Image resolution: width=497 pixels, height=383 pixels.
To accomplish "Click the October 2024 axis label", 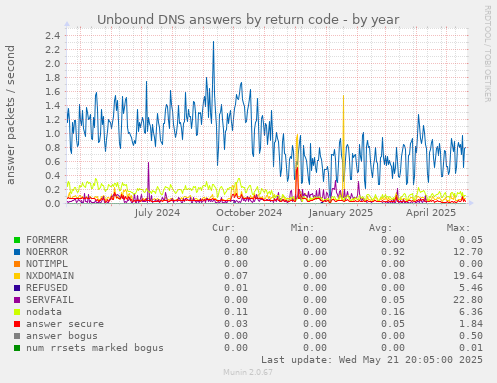I will tap(249, 213).
